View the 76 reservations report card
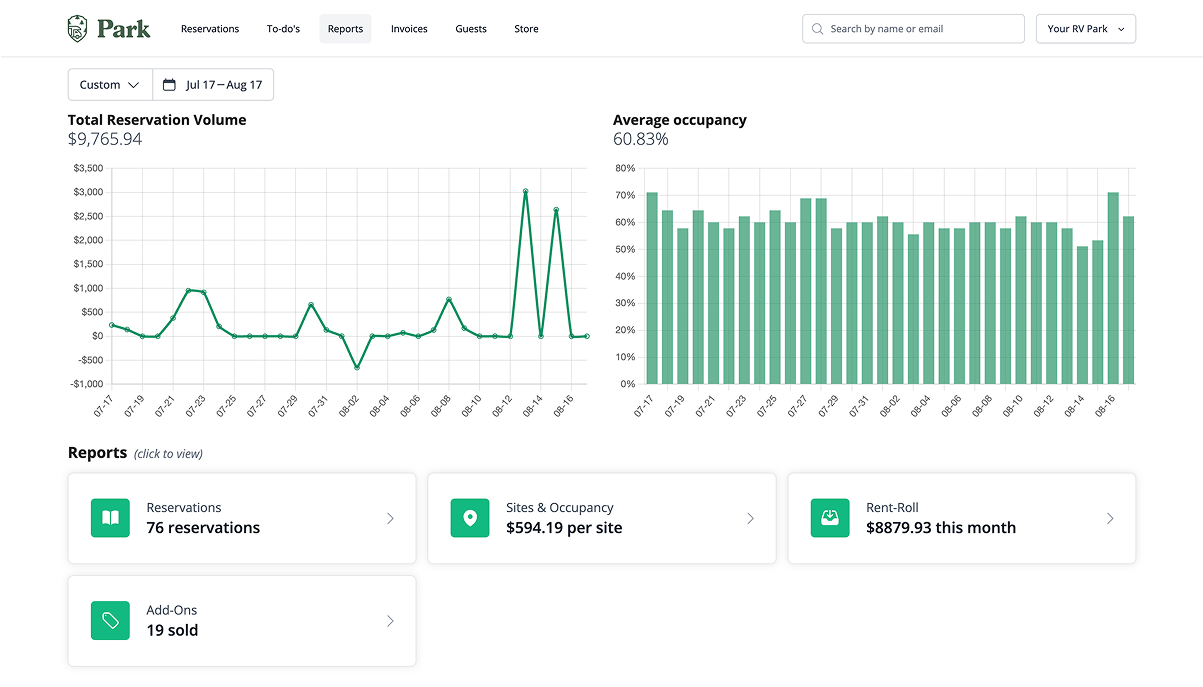 240,518
